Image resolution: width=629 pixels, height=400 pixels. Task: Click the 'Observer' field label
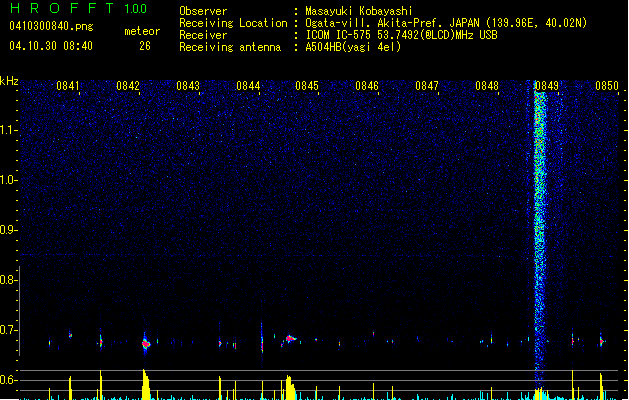[203, 11]
